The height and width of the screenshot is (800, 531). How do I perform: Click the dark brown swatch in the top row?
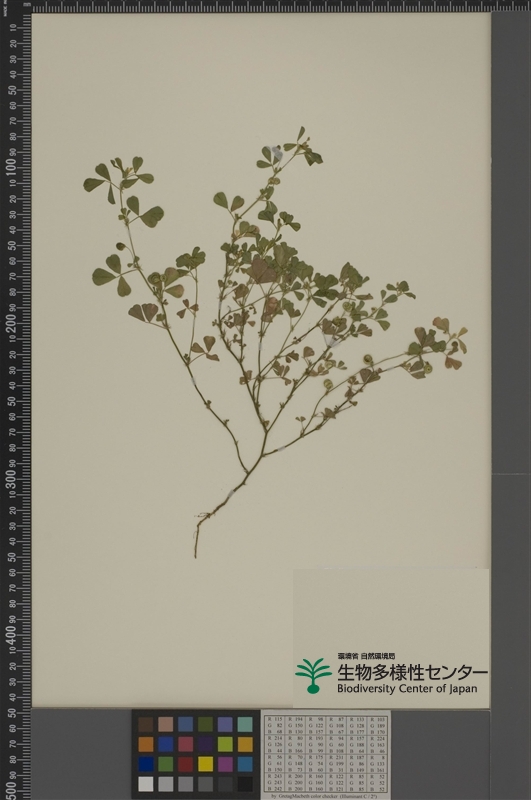click(145, 724)
